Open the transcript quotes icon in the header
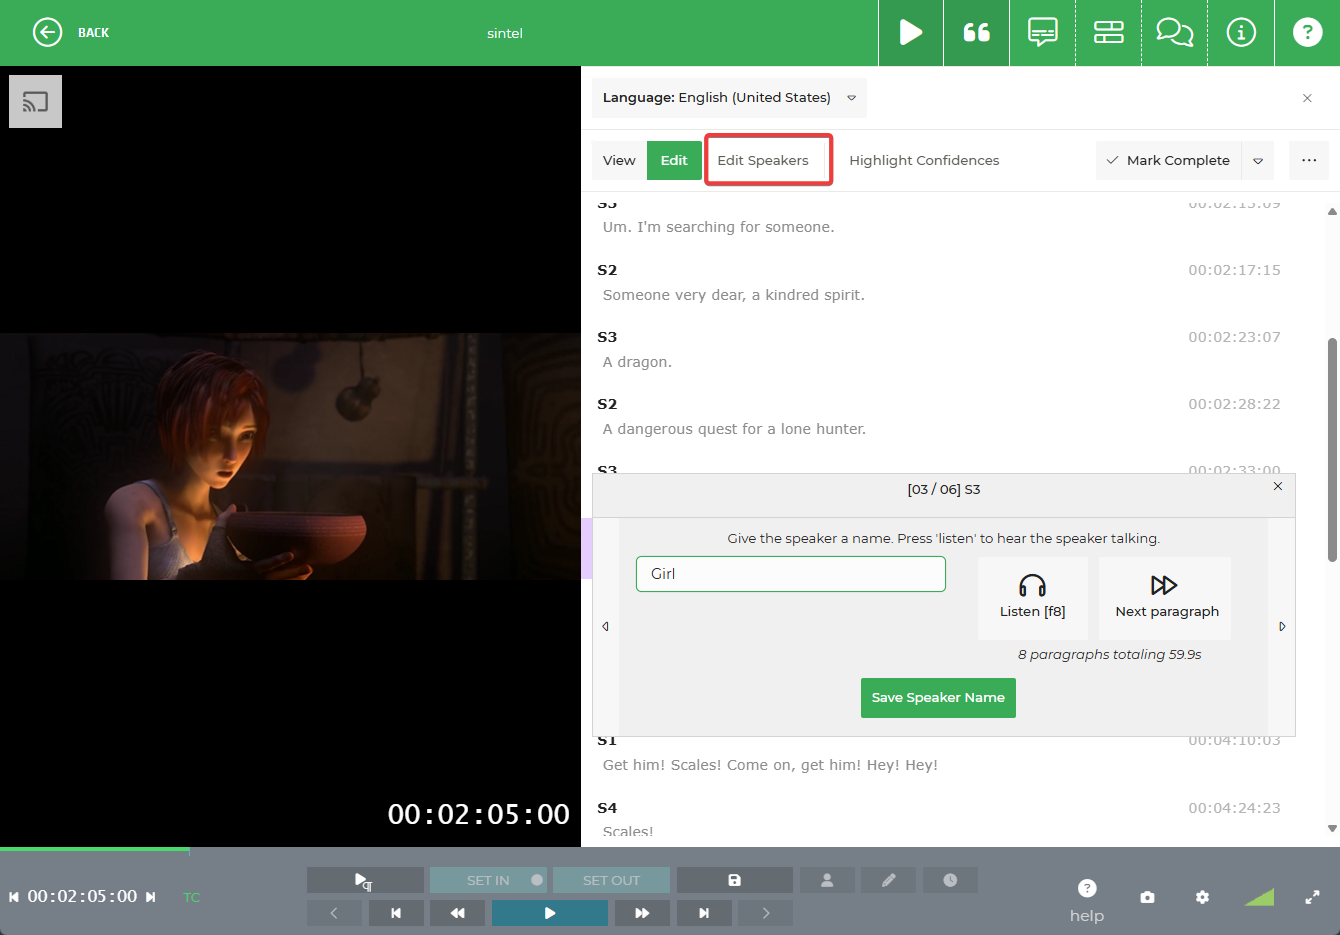The image size is (1340, 935). (x=976, y=33)
